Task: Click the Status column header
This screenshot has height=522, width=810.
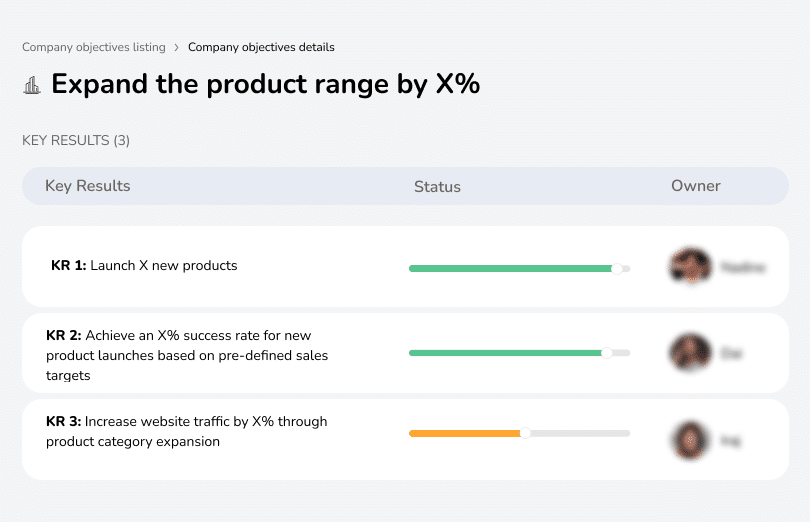Action: 437,187
